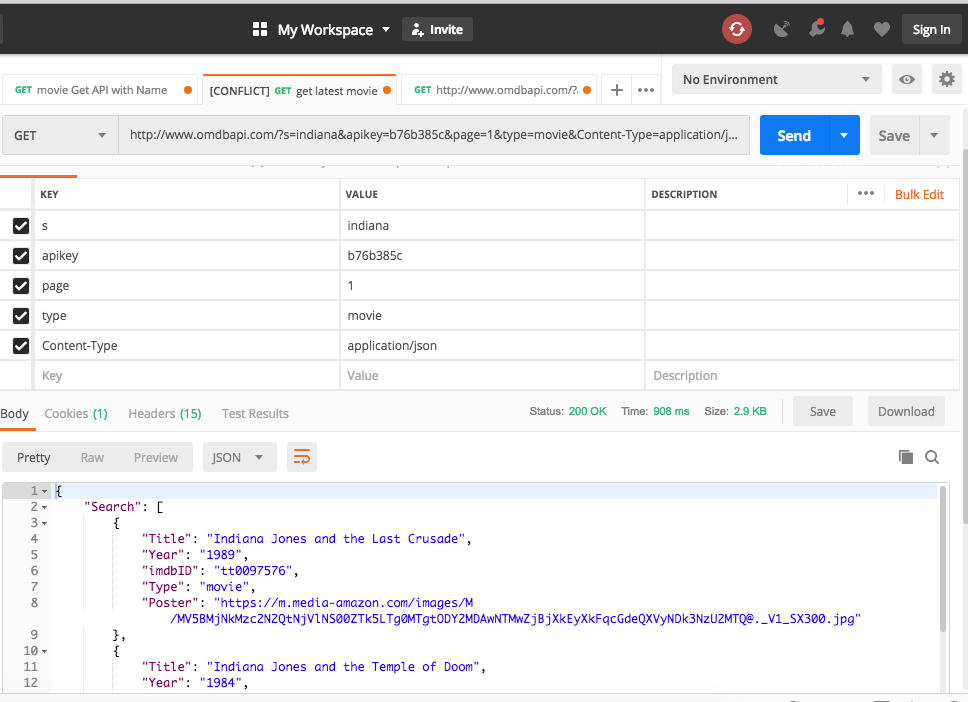Click the Sign In button
The height and width of the screenshot is (702, 968).
point(931,29)
